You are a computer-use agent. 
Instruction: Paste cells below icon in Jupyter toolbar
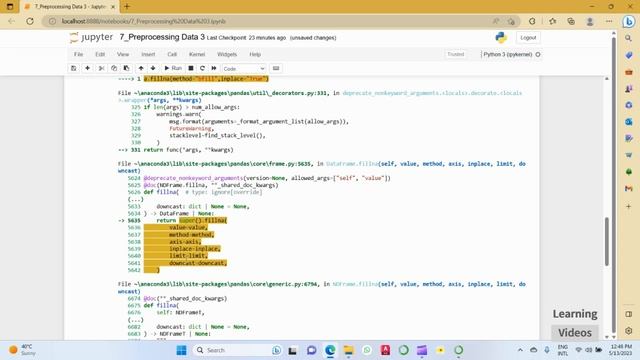[x=127, y=68]
